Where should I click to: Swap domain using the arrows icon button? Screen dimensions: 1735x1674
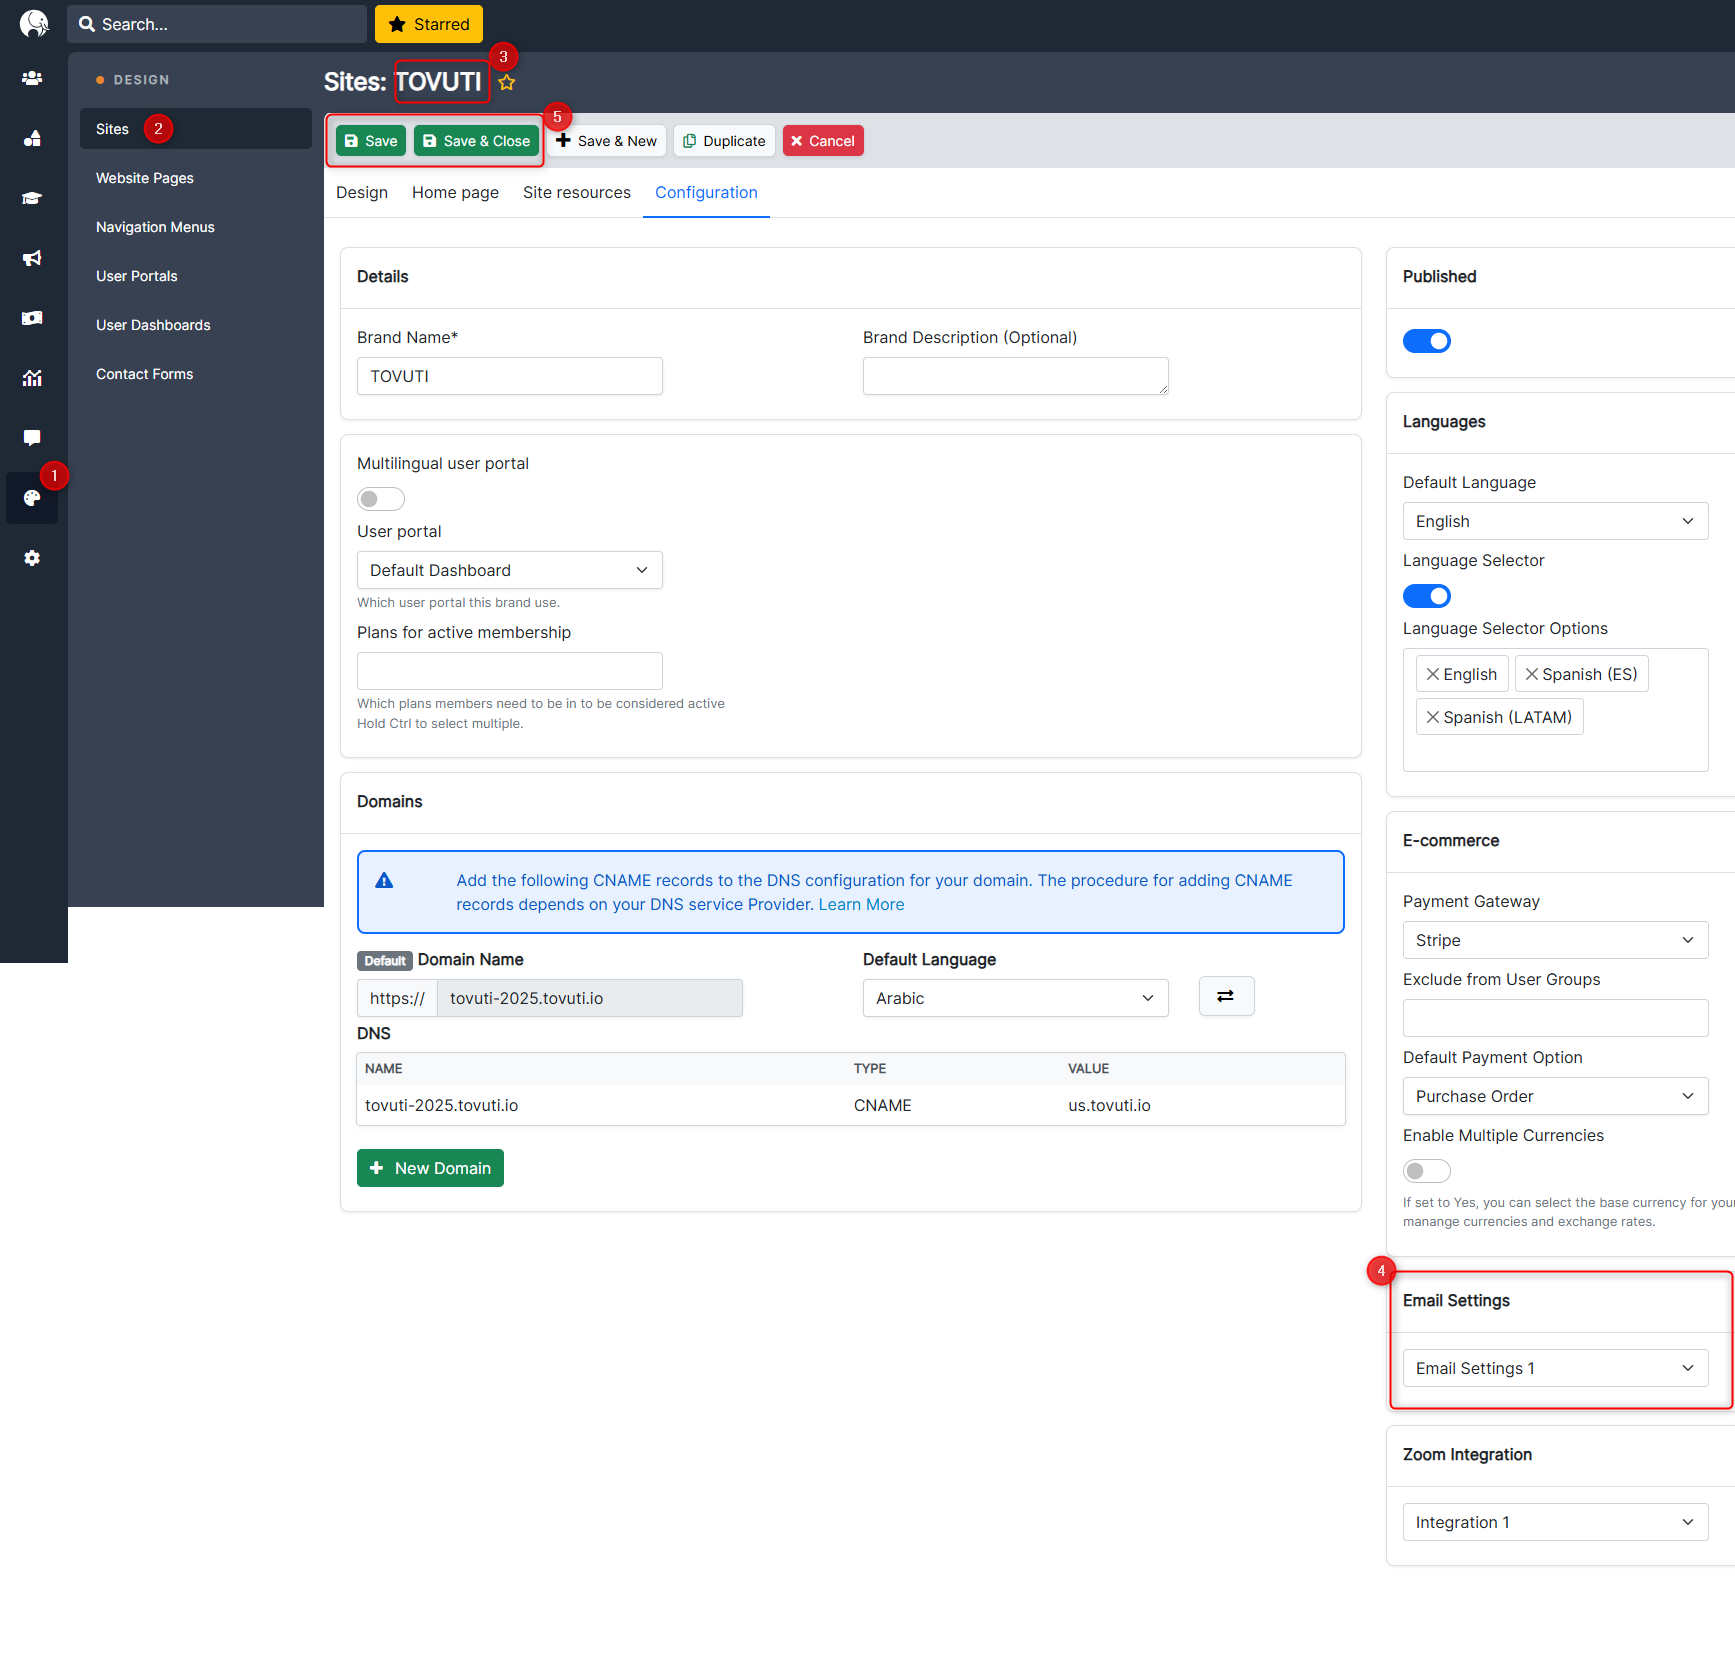(x=1226, y=996)
